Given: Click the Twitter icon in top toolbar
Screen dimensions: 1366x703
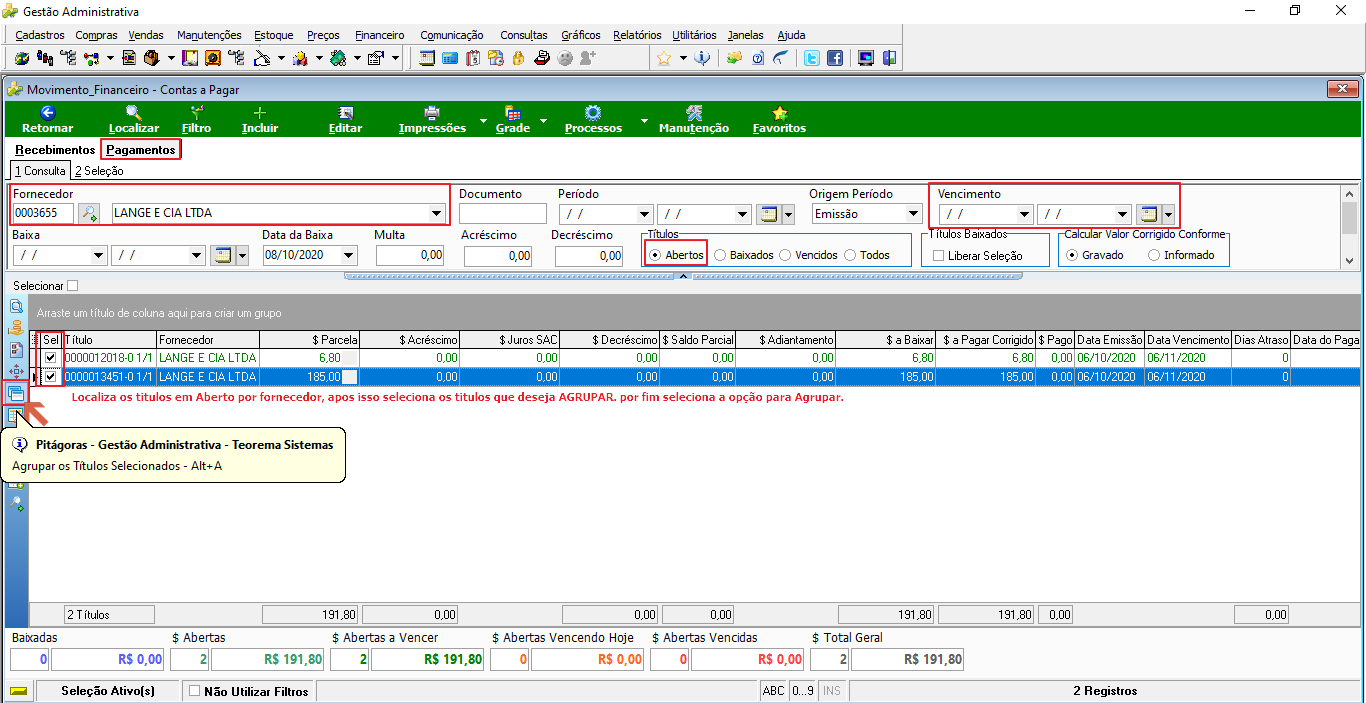Looking at the screenshot, I should 812,58.
